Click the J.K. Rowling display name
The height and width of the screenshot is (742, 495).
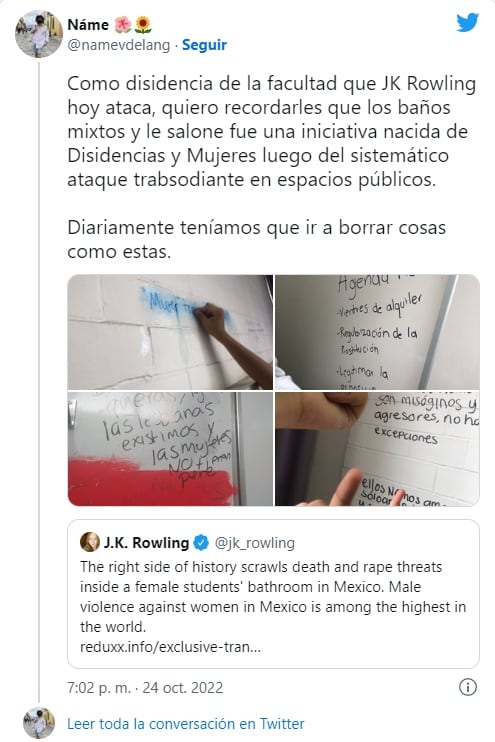pos(146,542)
